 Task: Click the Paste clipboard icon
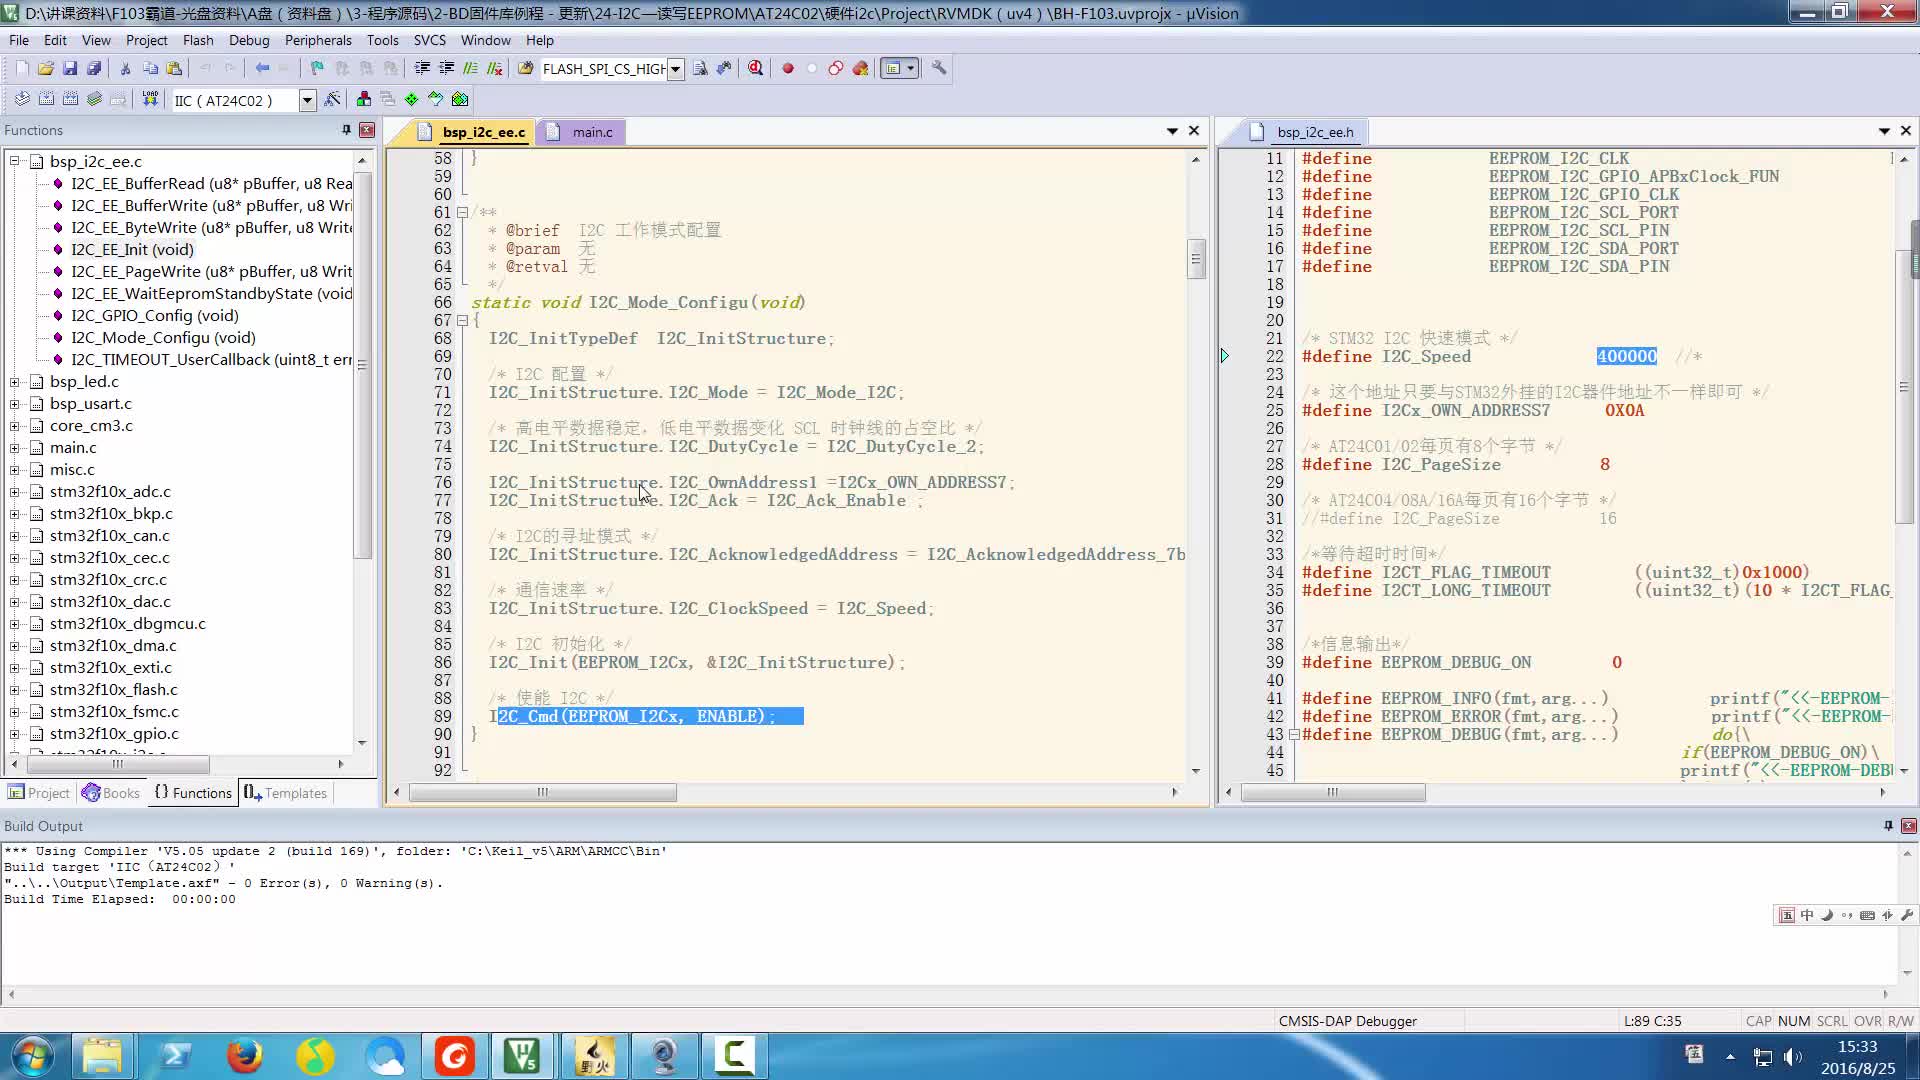(x=174, y=68)
